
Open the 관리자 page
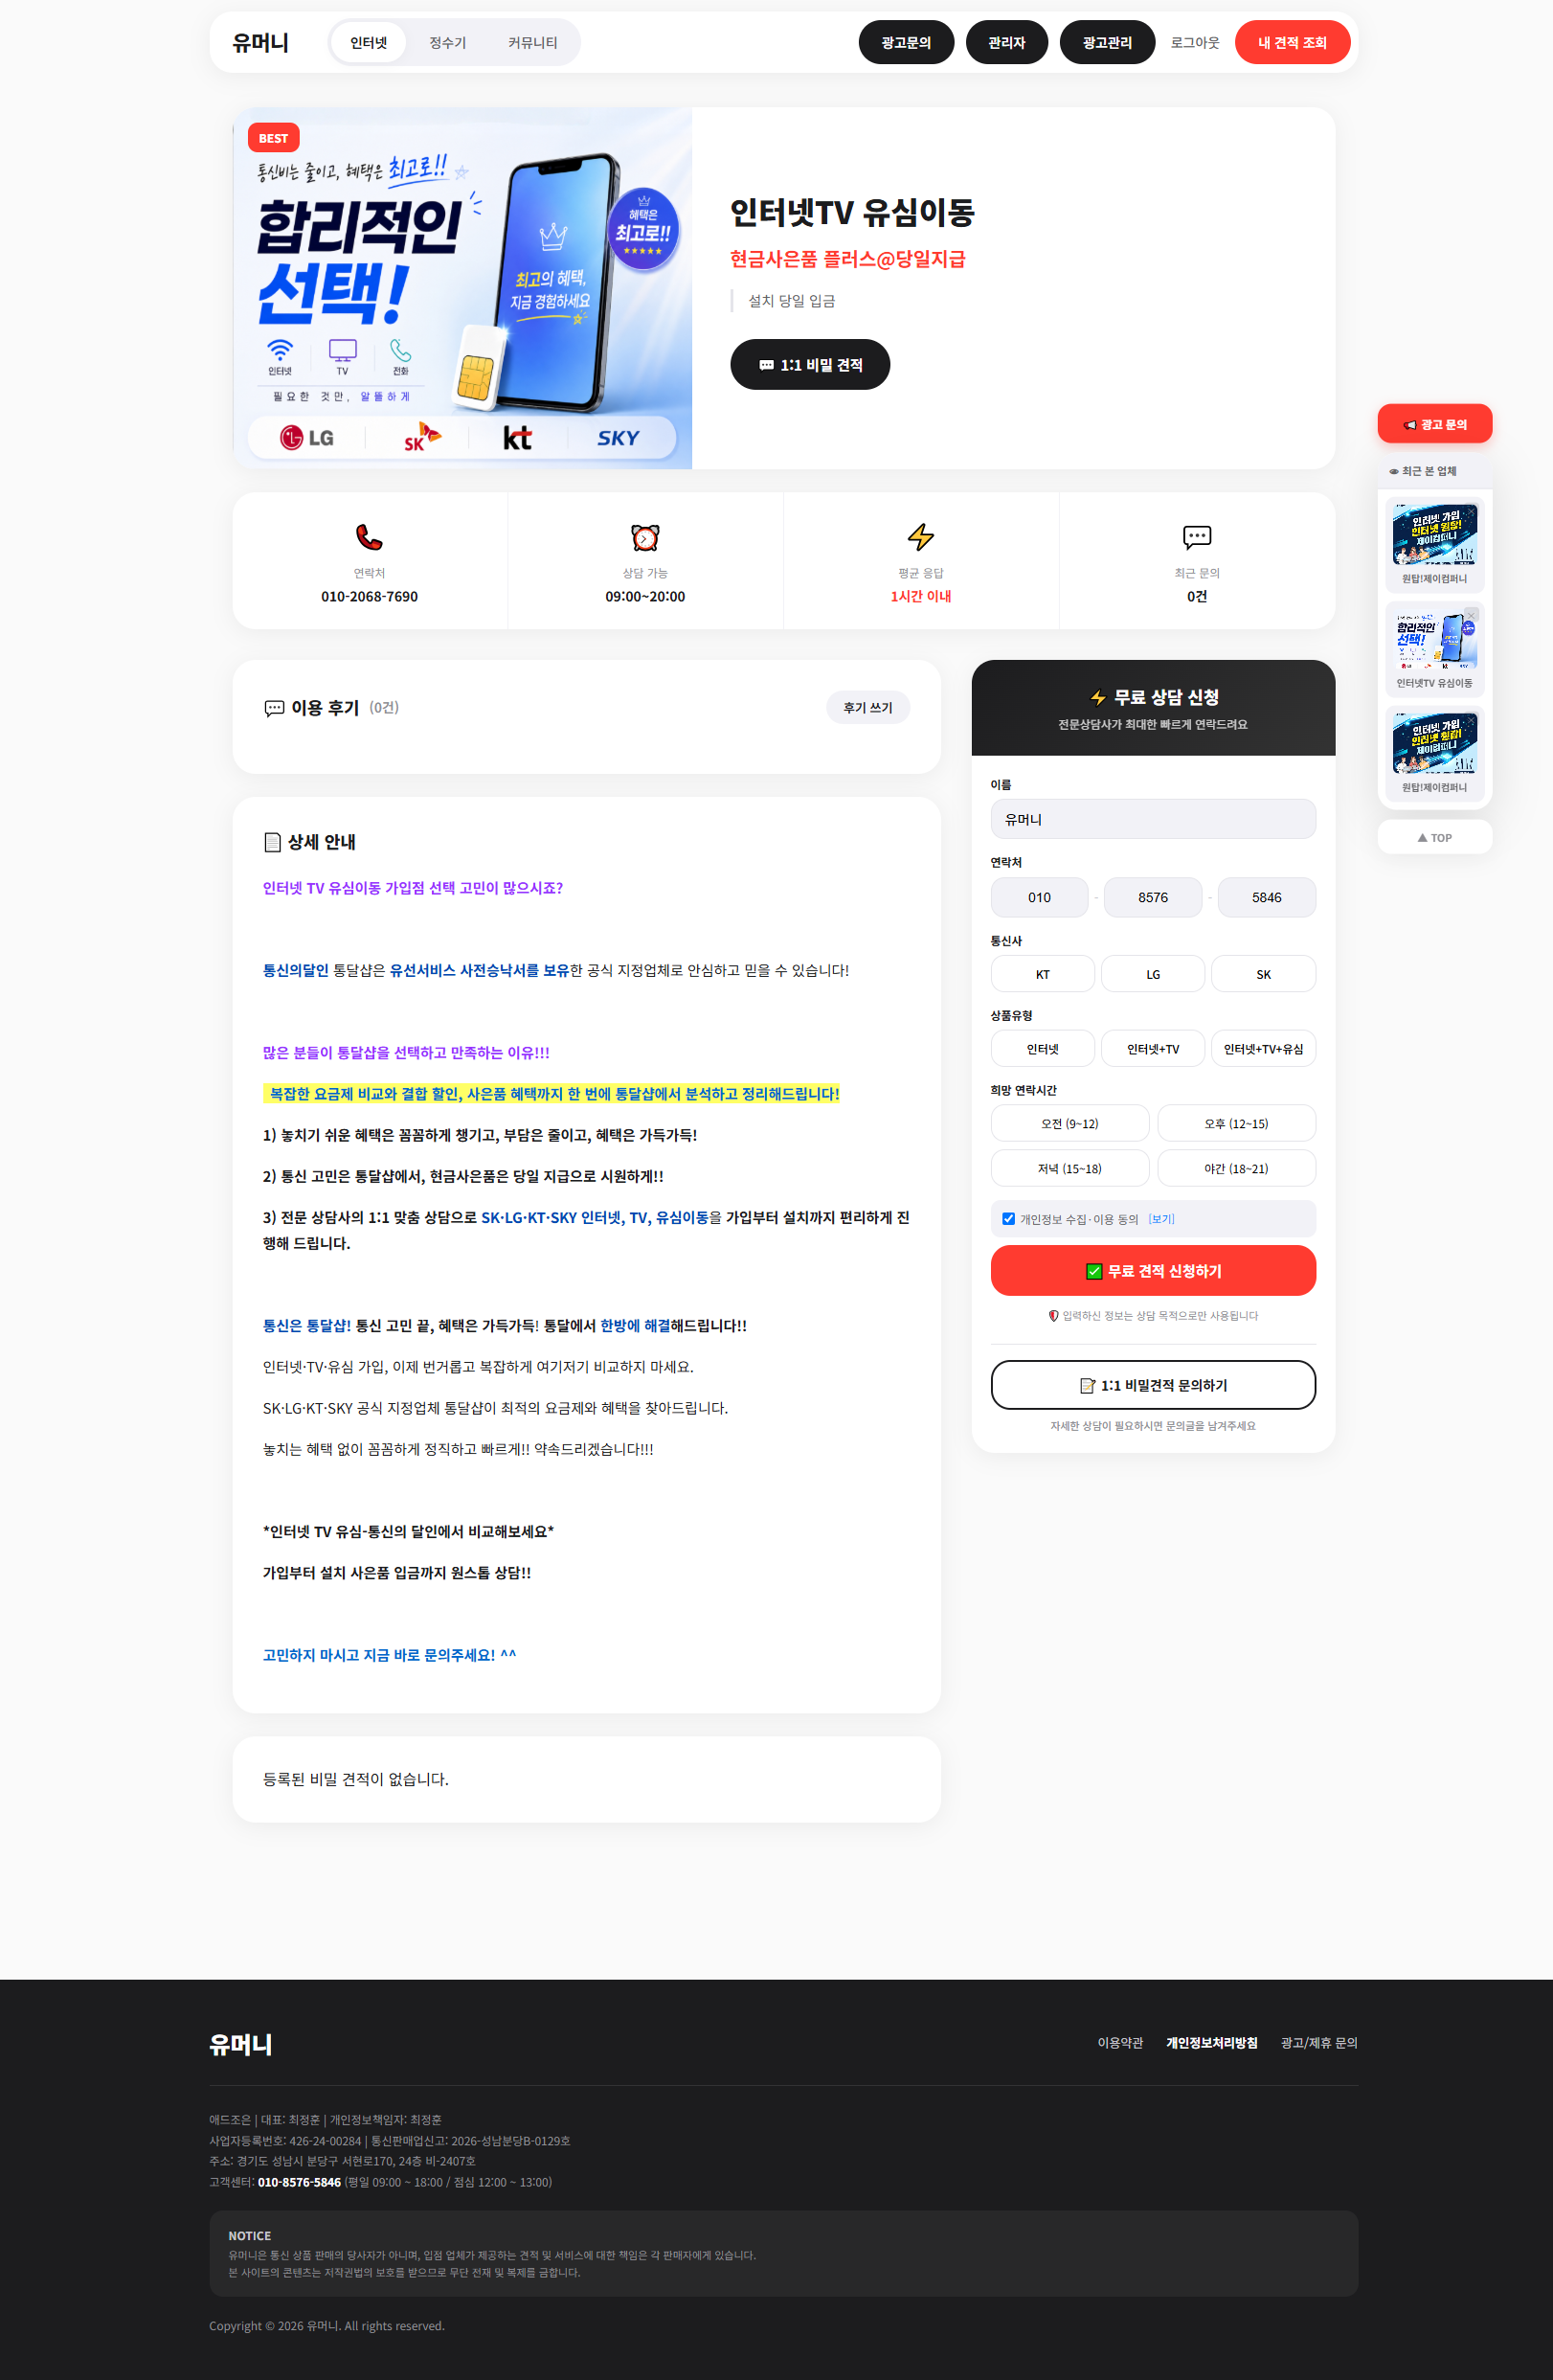(1006, 43)
